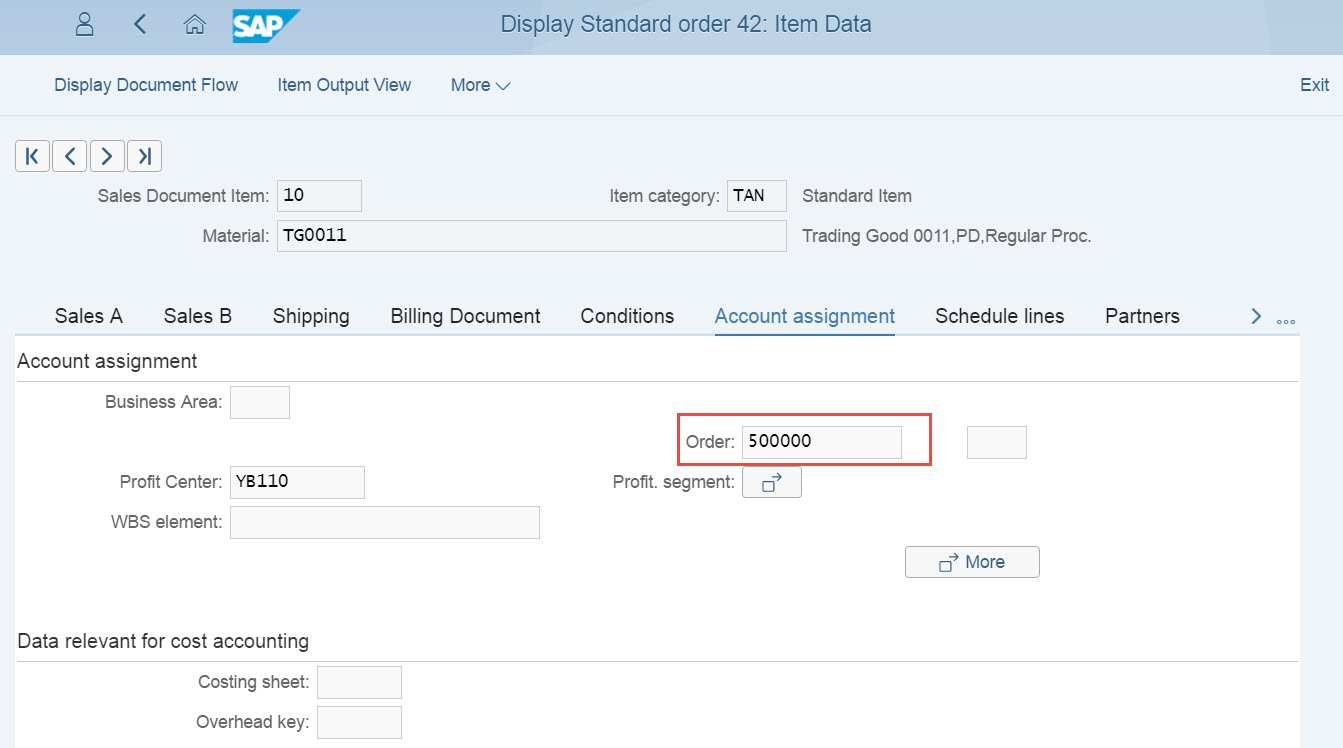
Task: Go to previous item arrow button
Action: 69,156
